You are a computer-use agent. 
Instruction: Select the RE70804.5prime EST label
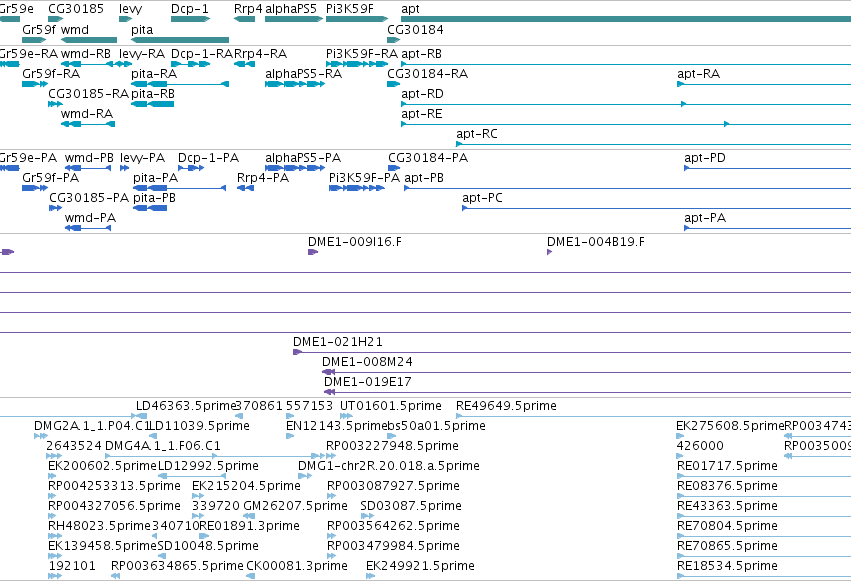727,526
